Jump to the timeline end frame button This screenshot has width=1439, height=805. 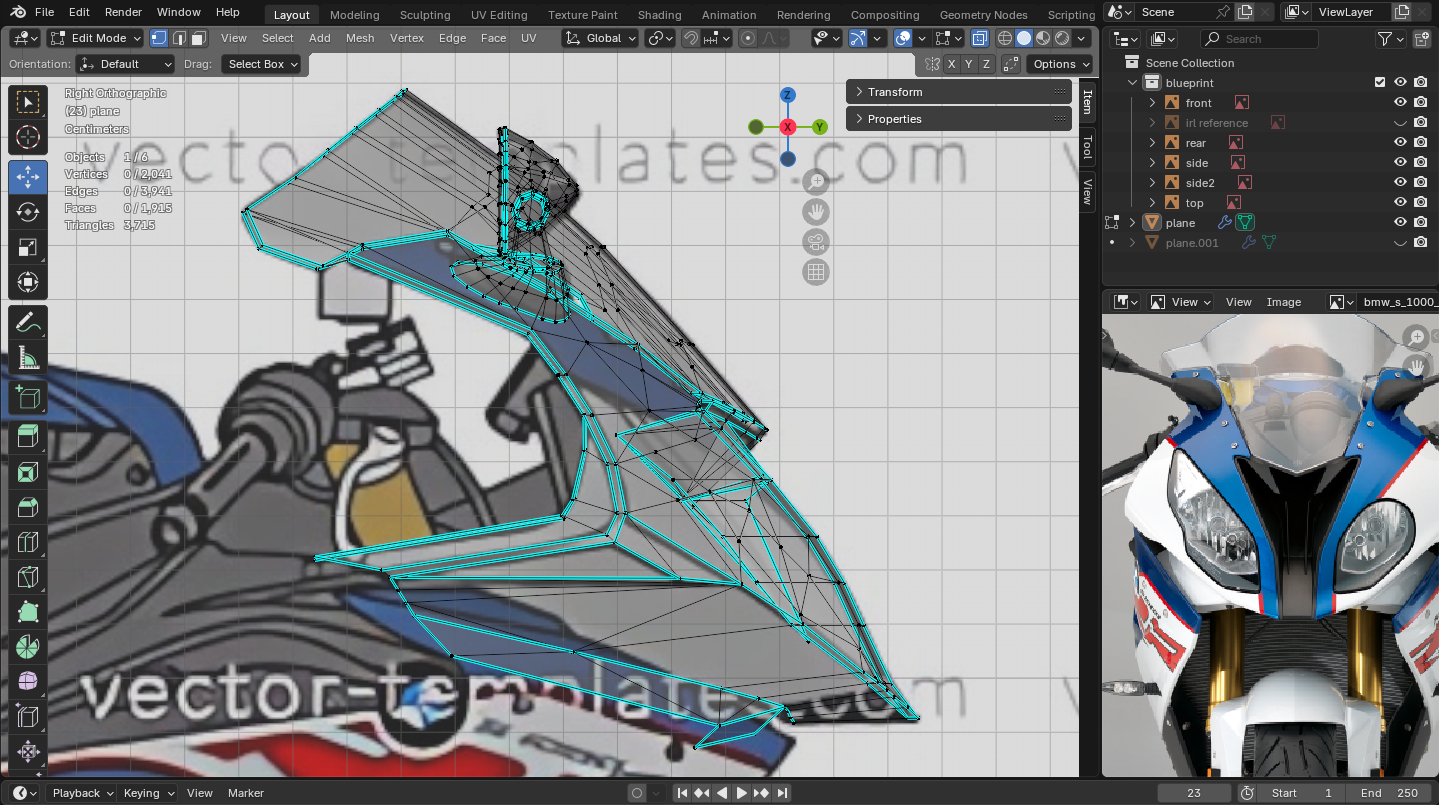tap(783, 793)
